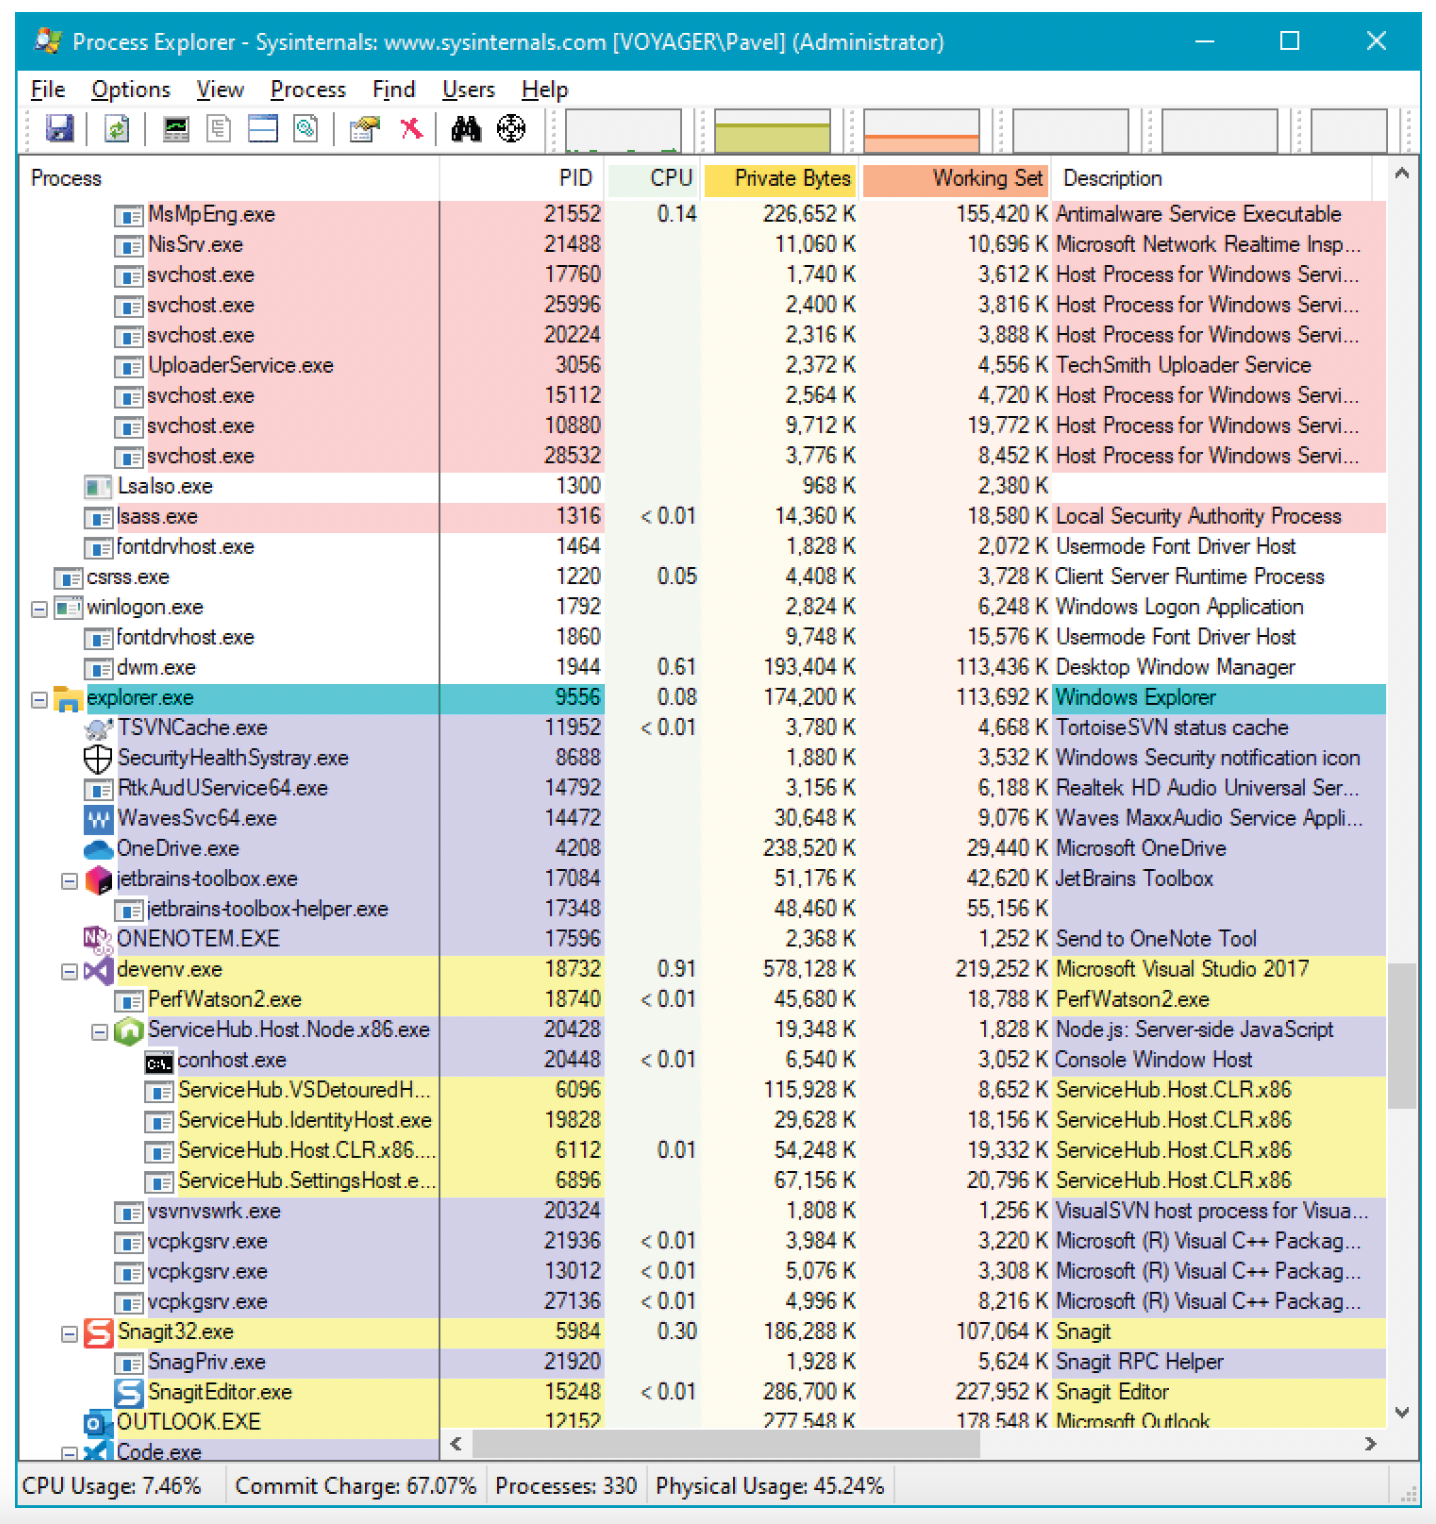Viewport: 1436px width, 1524px height.
Task: Toggle the Show Lower Pane toolbar icon
Action: (x=263, y=129)
